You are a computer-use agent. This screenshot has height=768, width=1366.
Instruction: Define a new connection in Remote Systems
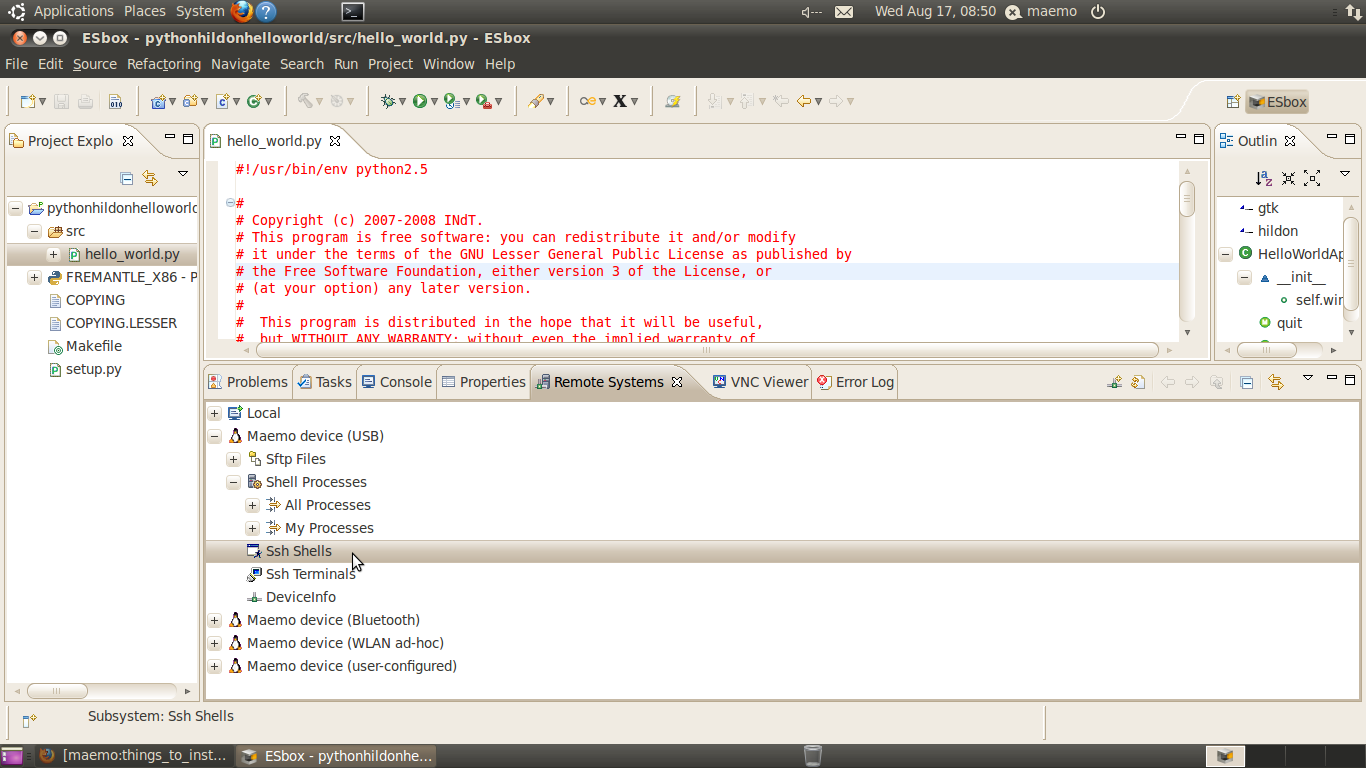coord(1114,382)
